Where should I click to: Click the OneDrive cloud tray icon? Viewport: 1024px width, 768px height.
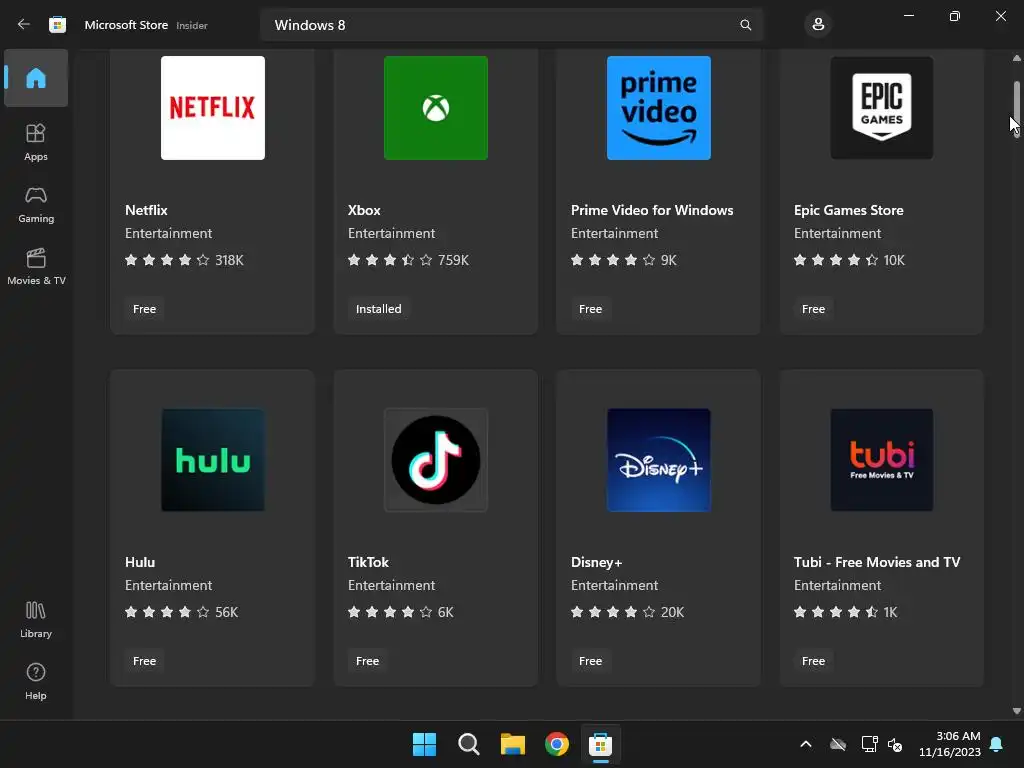pos(838,744)
